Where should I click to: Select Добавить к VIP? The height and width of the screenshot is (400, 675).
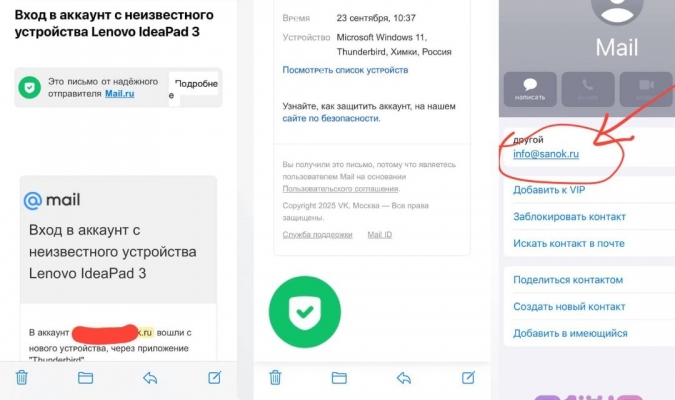click(549, 190)
